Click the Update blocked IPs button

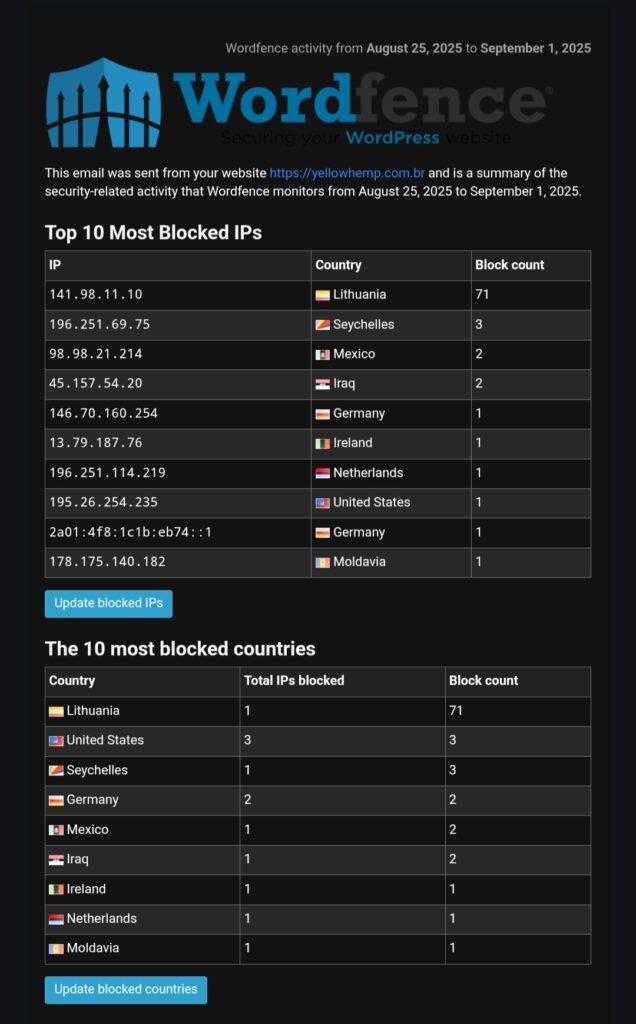(x=108, y=603)
